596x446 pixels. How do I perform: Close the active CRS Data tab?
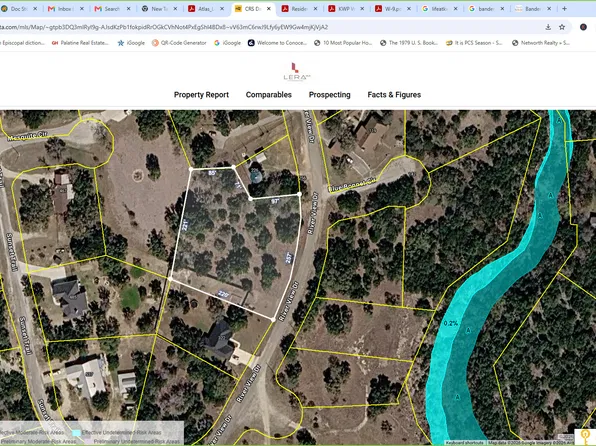(x=269, y=8)
